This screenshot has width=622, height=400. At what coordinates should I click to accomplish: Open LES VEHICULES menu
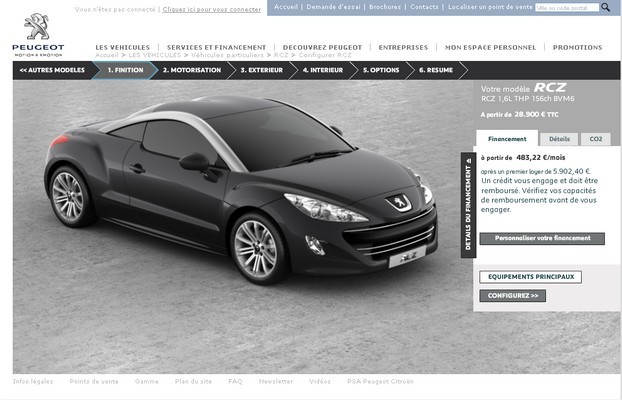click(123, 47)
